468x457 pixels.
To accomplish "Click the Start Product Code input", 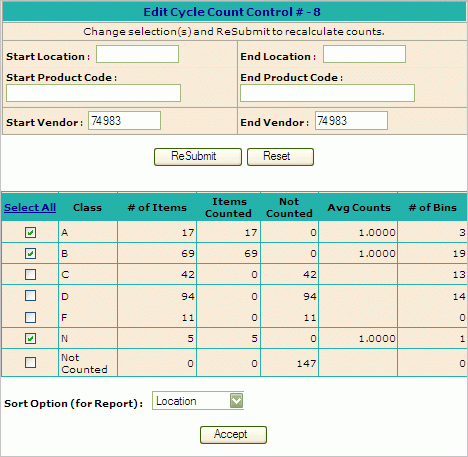I will 93,93.
